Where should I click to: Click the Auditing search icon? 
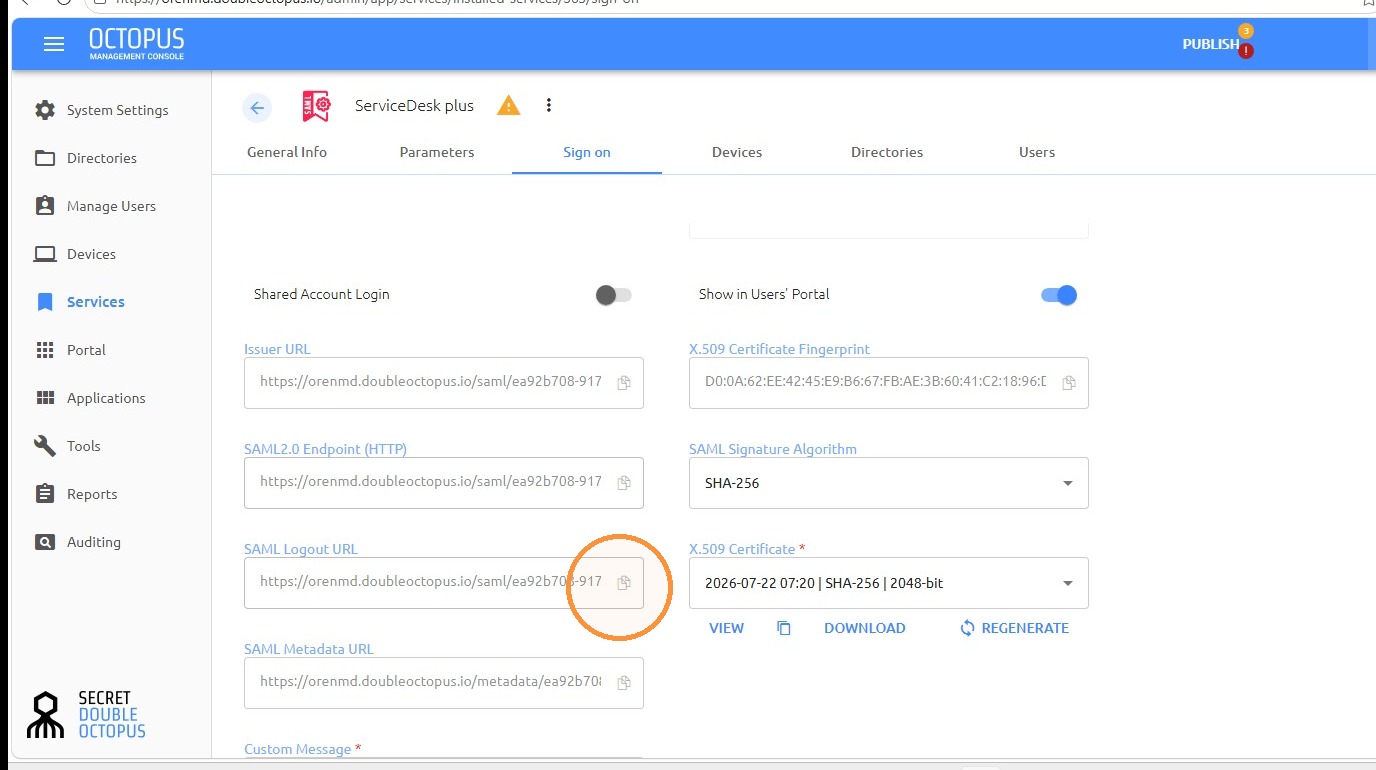pos(45,542)
